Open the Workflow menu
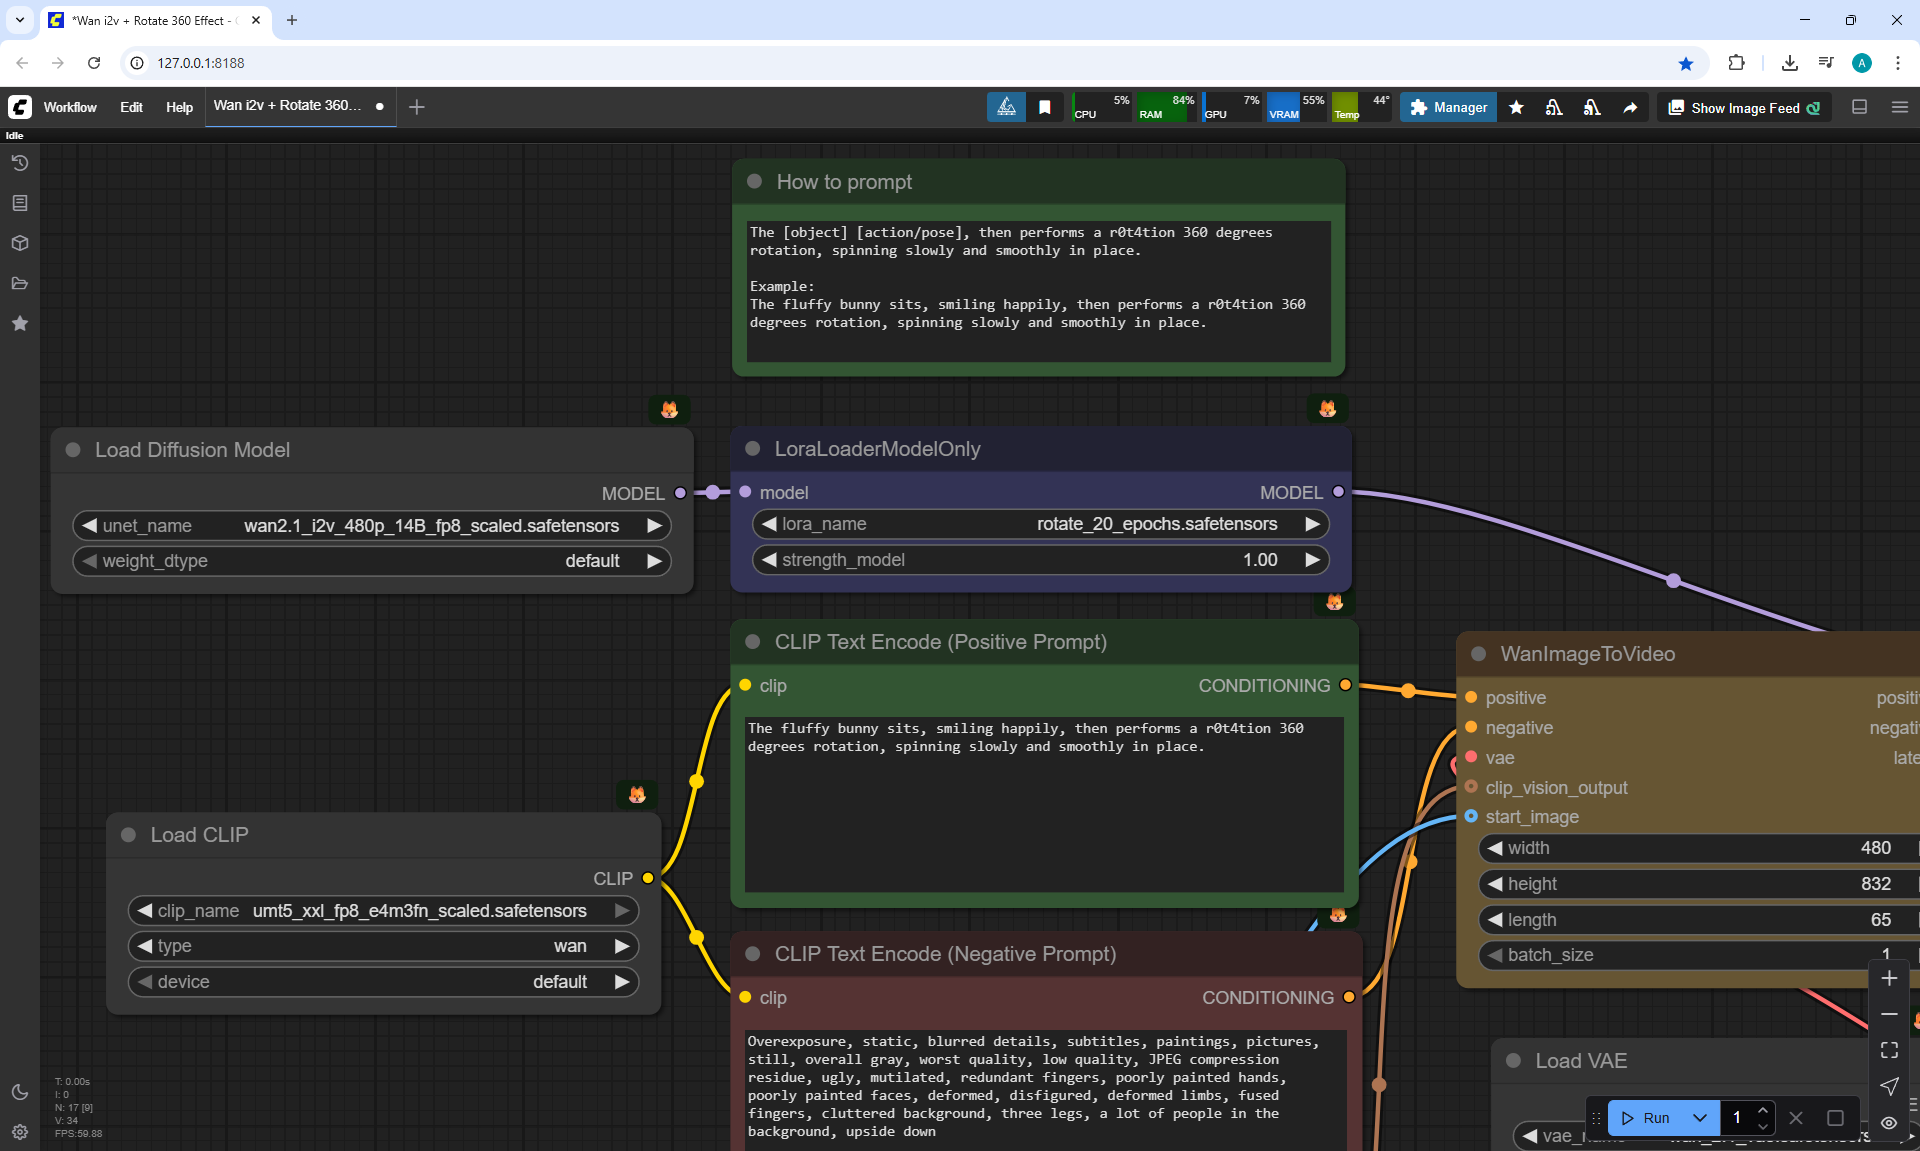The width and height of the screenshot is (1920, 1151). [x=70, y=107]
